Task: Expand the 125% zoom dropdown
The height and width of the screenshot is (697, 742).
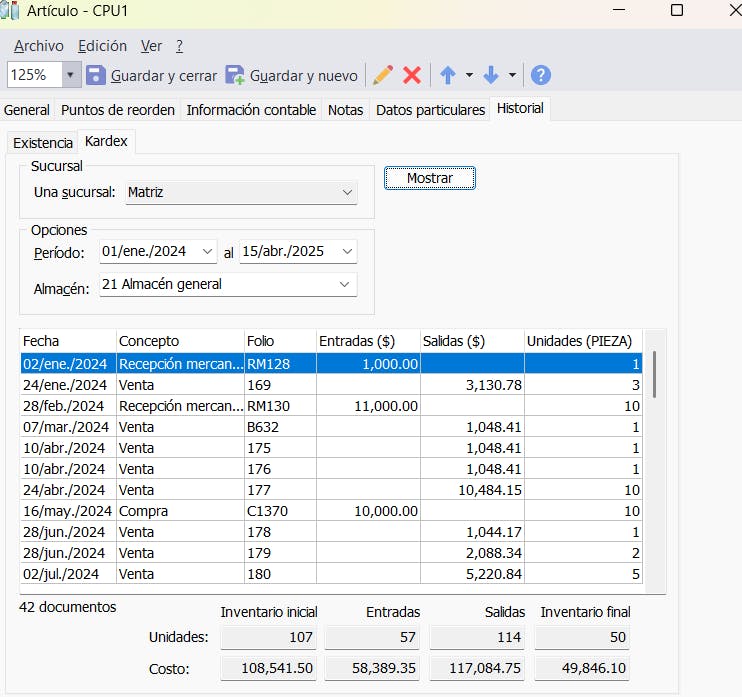Action: (71, 75)
